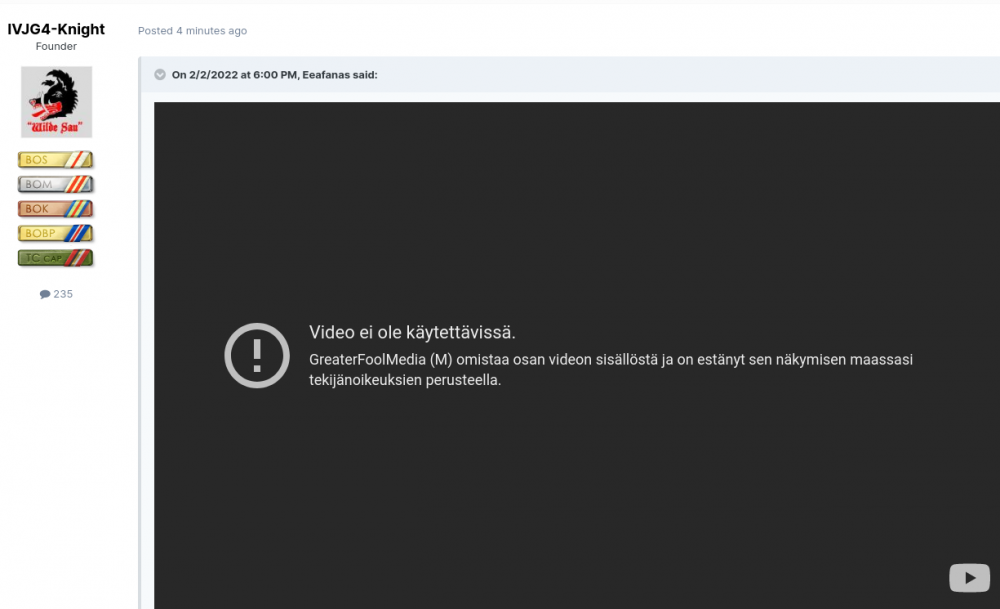The image size is (1000, 609).
Task: Select the BOBP award badge
Action: (55, 233)
